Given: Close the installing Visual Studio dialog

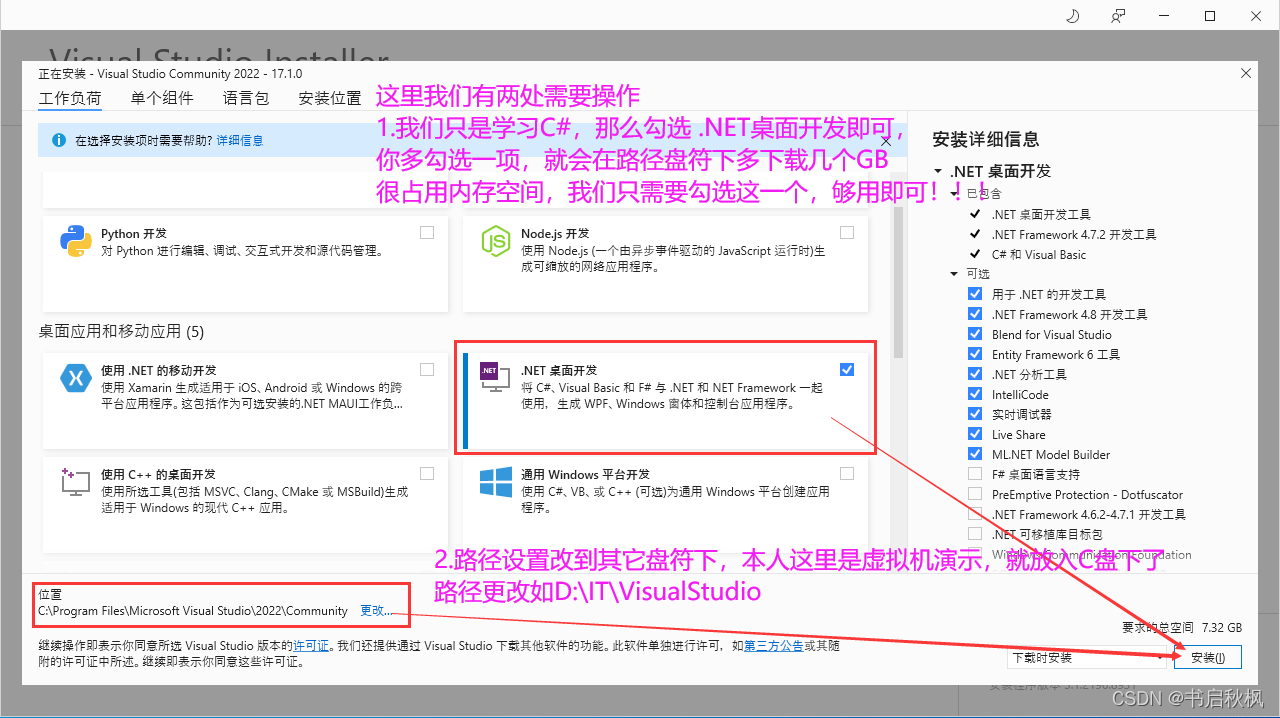Looking at the screenshot, I should (x=1245, y=73).
